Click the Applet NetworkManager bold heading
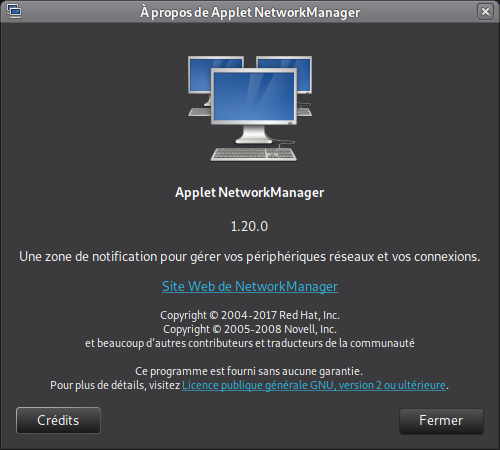This screenshot has width=500, height=450. [x=250, y=193]
